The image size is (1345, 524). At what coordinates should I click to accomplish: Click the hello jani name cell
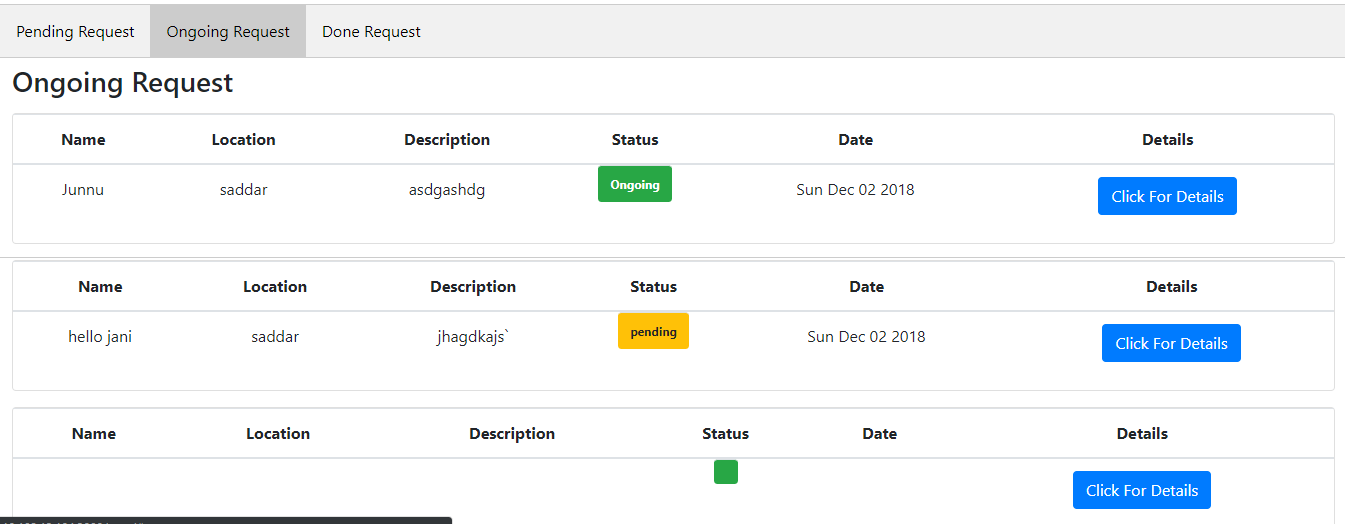pos(100,337)
